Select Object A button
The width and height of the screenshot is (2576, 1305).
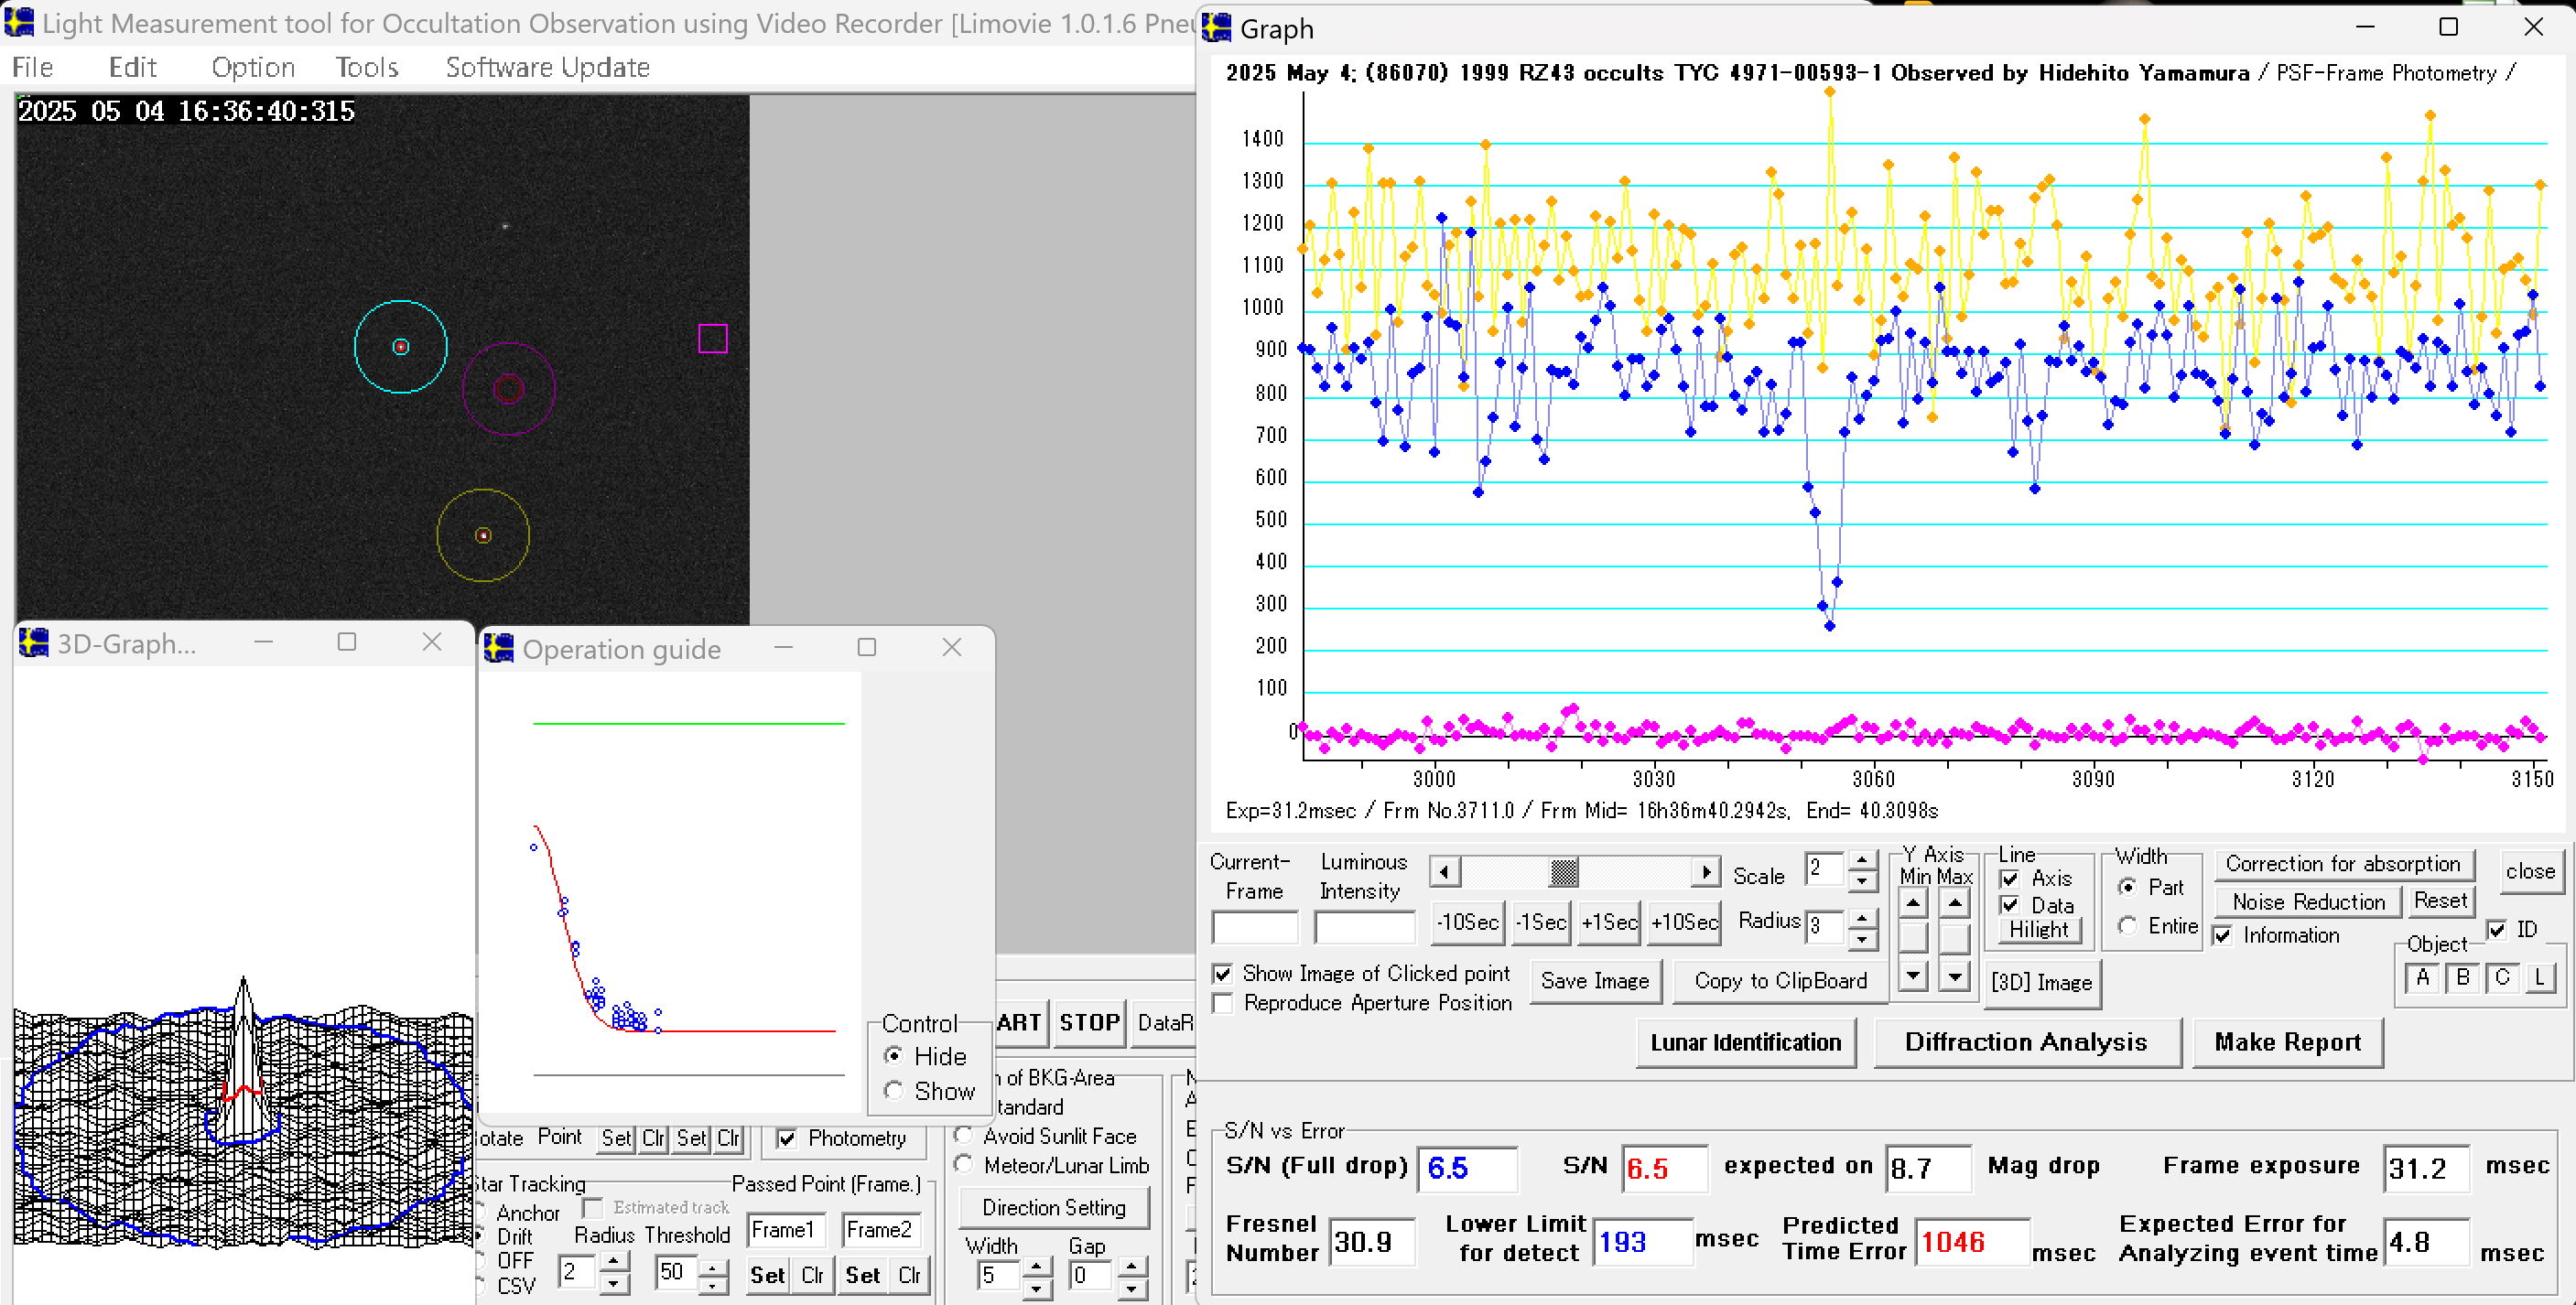pyautogui.click(x=2422, y=977)
